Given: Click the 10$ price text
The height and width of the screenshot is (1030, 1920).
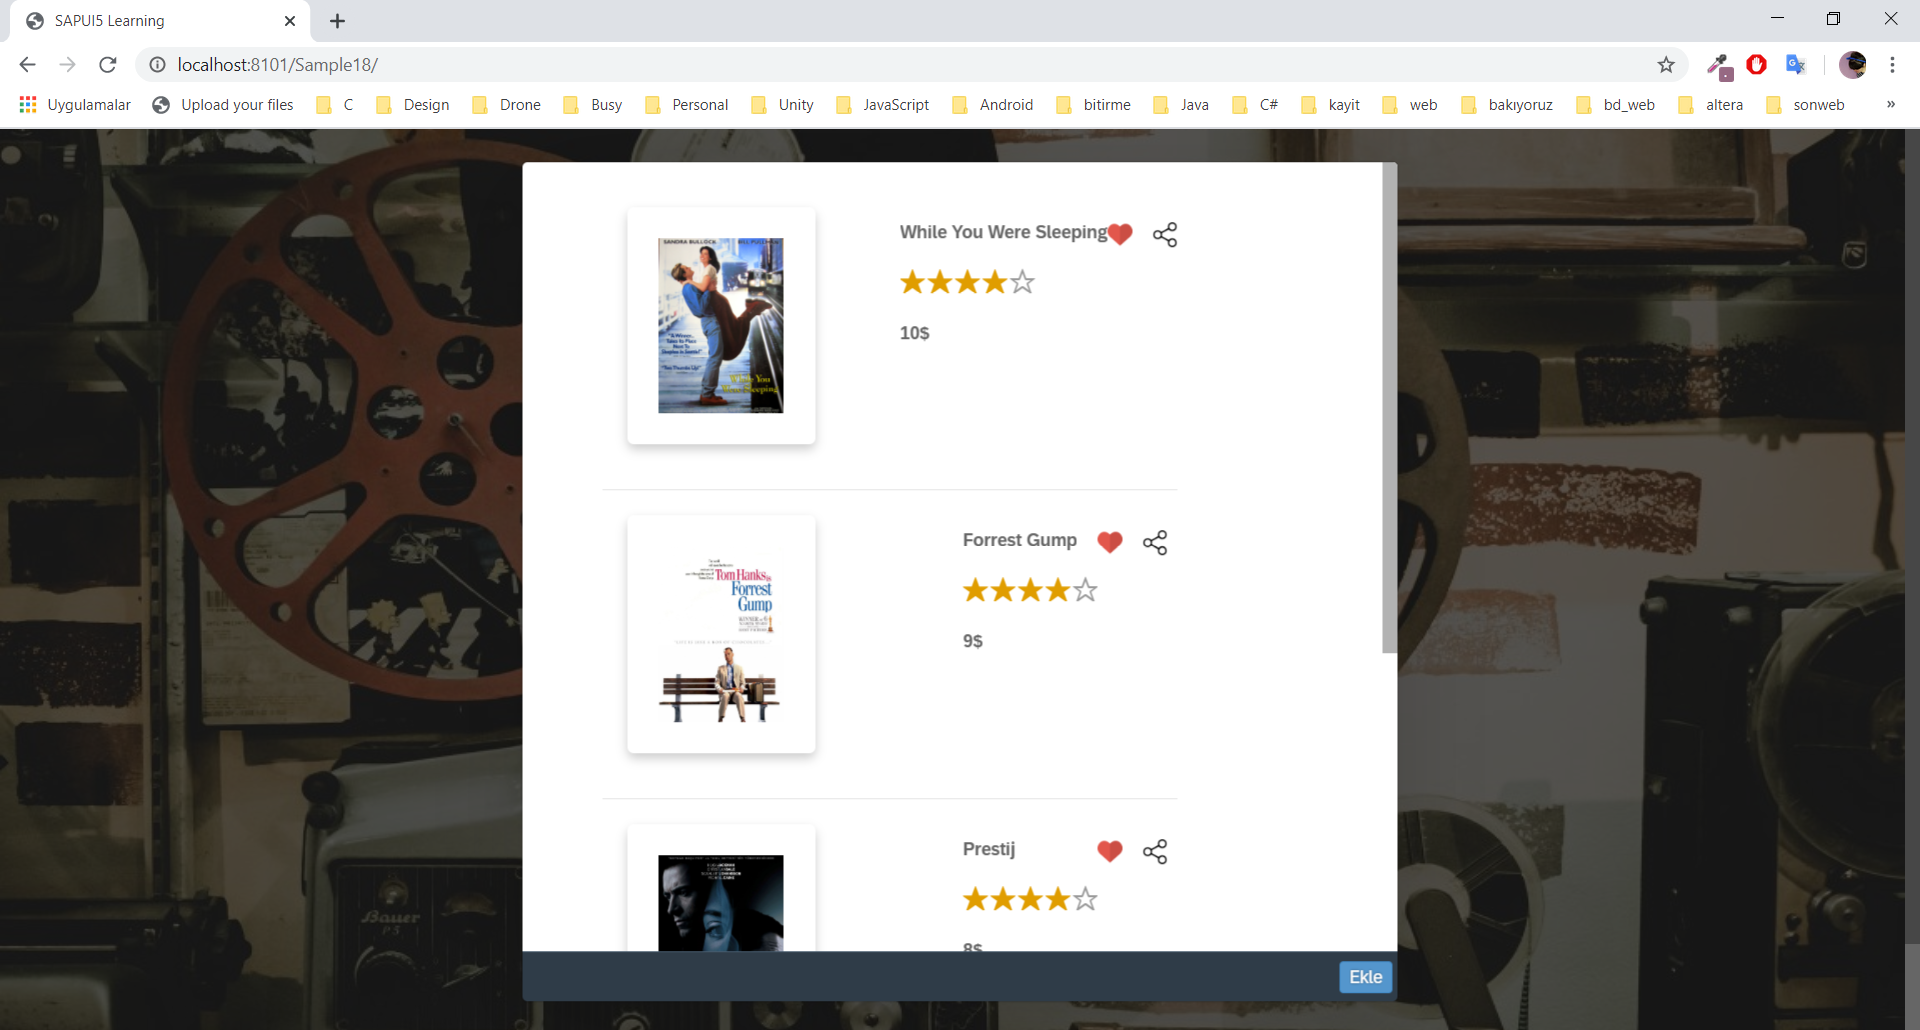Looking at the screenshot, I should point(914,333).
